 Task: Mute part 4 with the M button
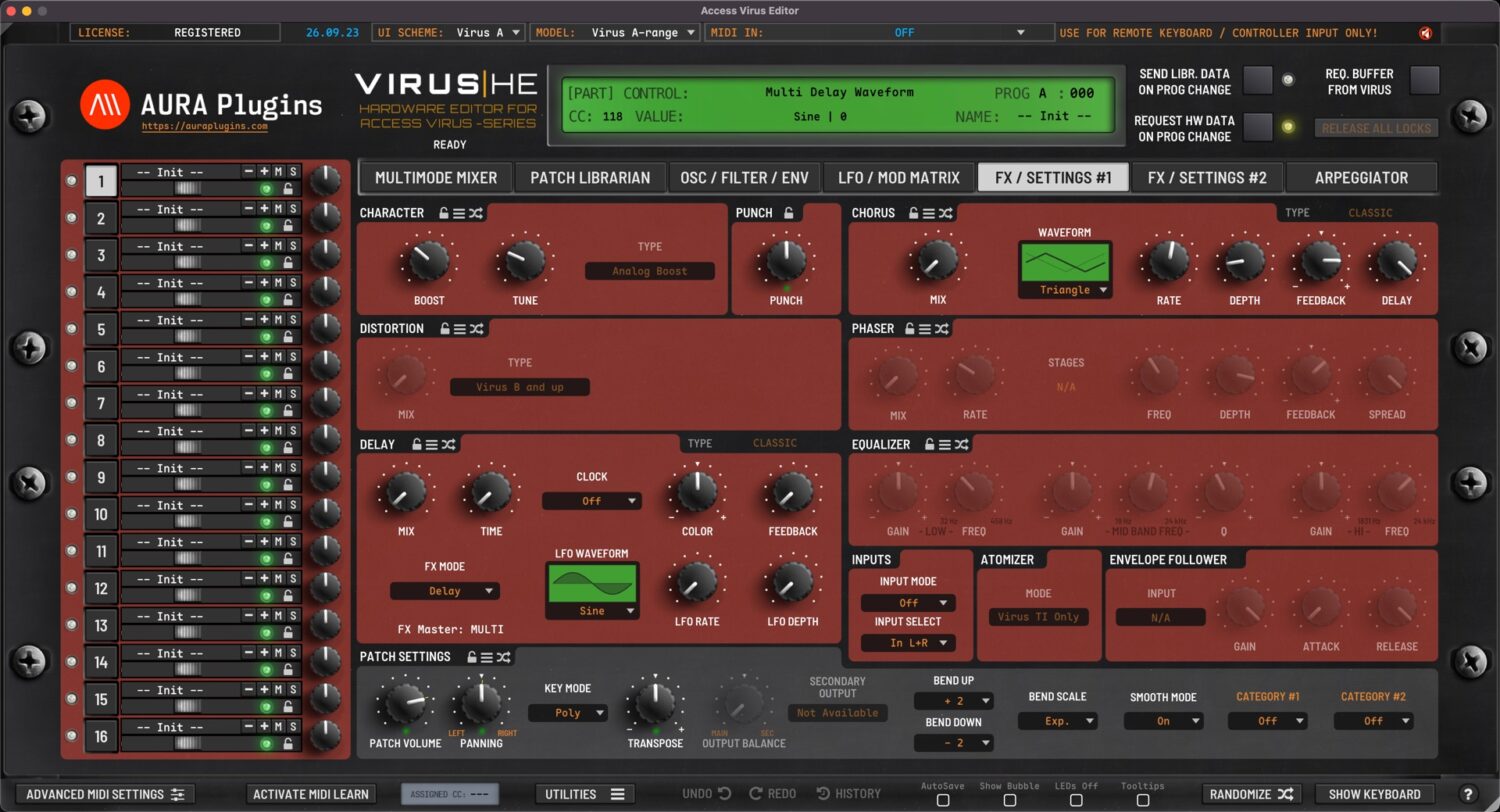pyautogui.click(x=279, y=283)
